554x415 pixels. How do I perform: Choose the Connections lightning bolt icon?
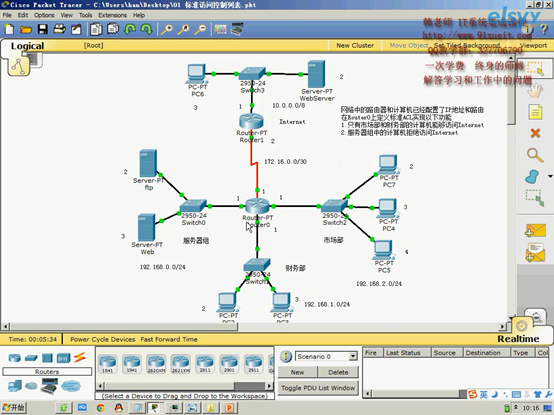pyautogui.click(x=79, y=357)
